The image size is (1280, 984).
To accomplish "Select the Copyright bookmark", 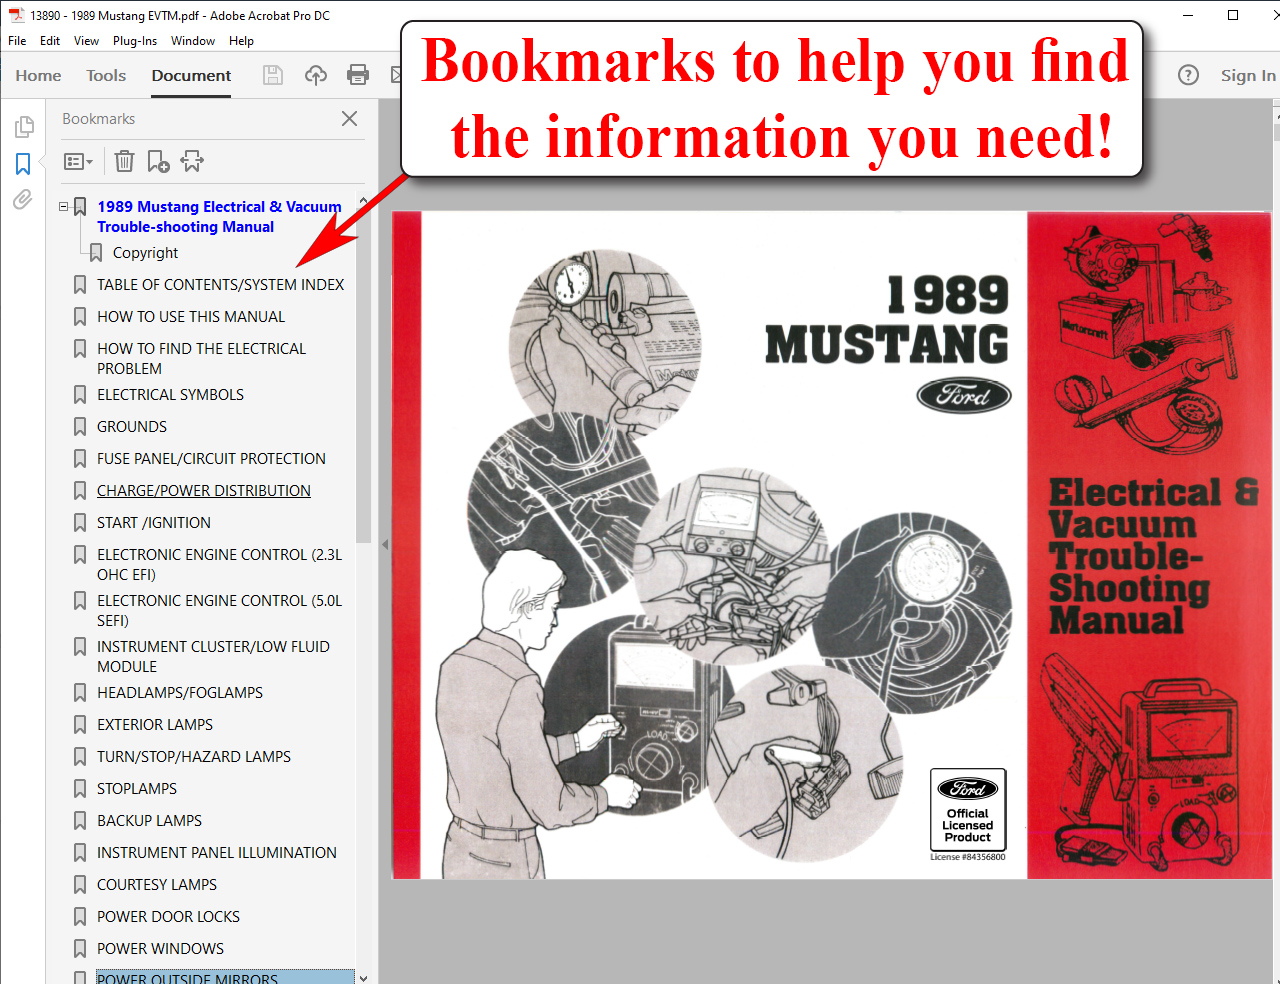I will point(145,253).
